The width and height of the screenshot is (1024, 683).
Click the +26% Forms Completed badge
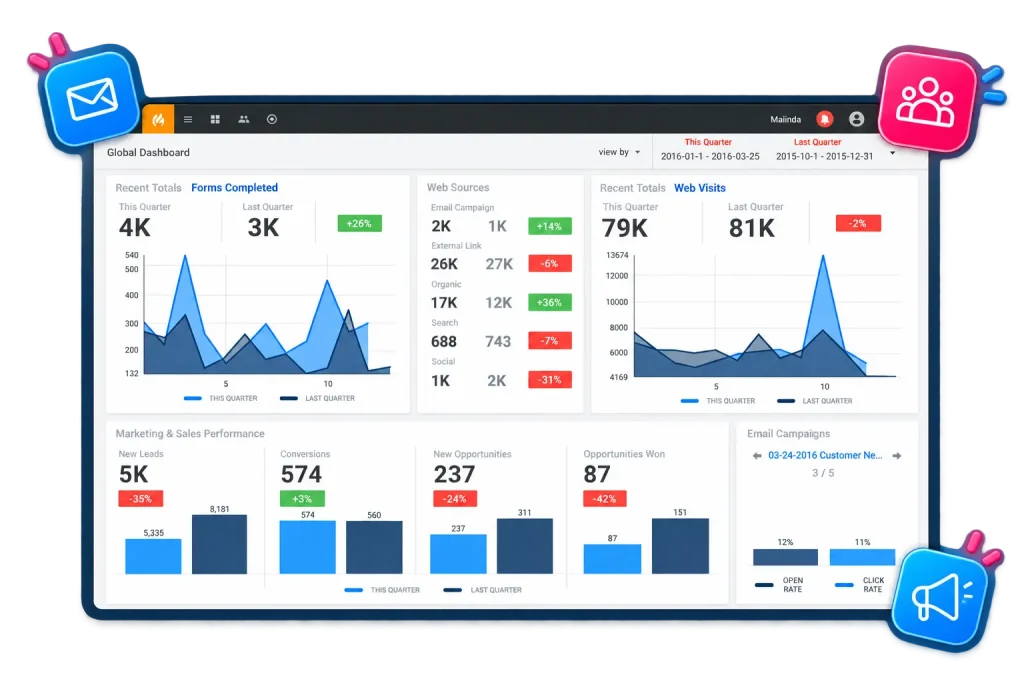coord(359,223)
